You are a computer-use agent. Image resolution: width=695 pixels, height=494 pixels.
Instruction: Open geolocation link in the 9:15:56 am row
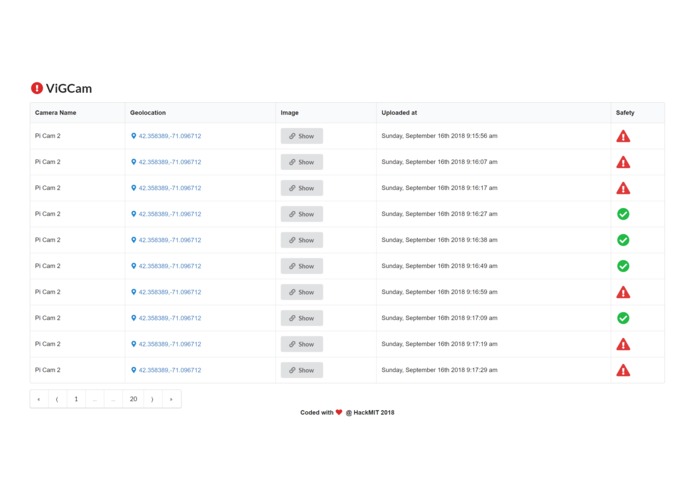166,136
